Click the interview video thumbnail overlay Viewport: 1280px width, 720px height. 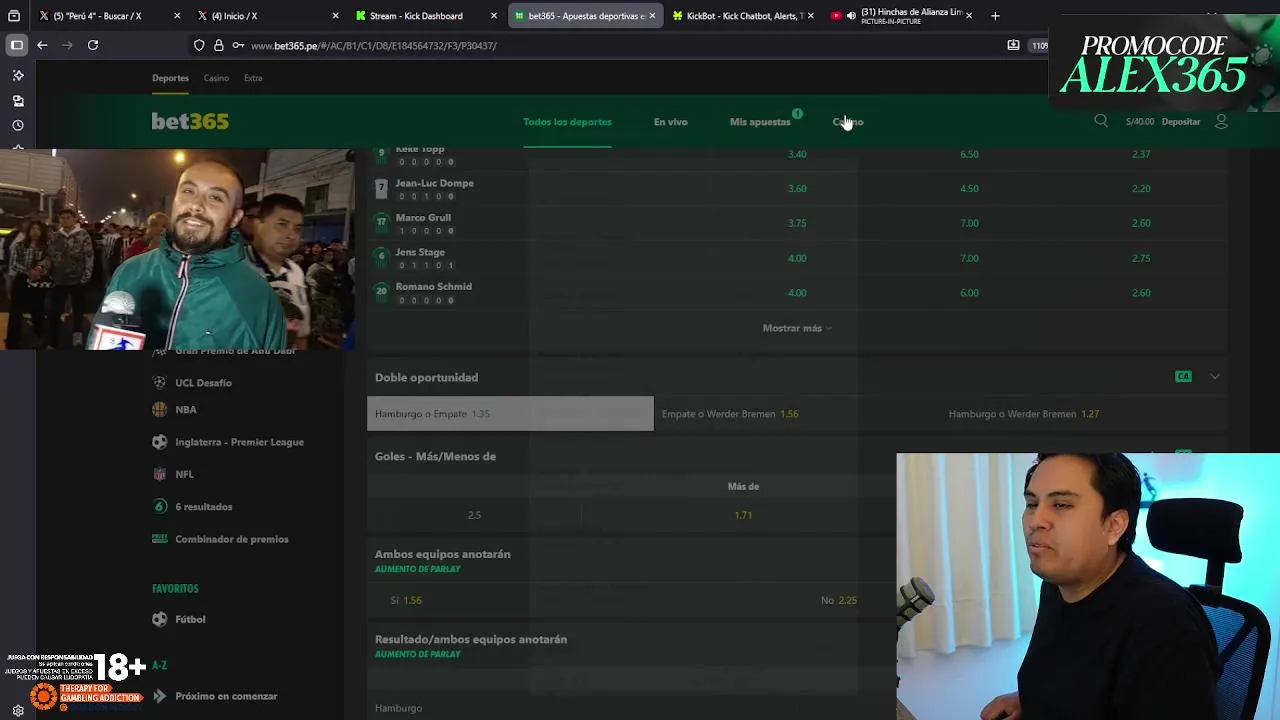(177, 250)
